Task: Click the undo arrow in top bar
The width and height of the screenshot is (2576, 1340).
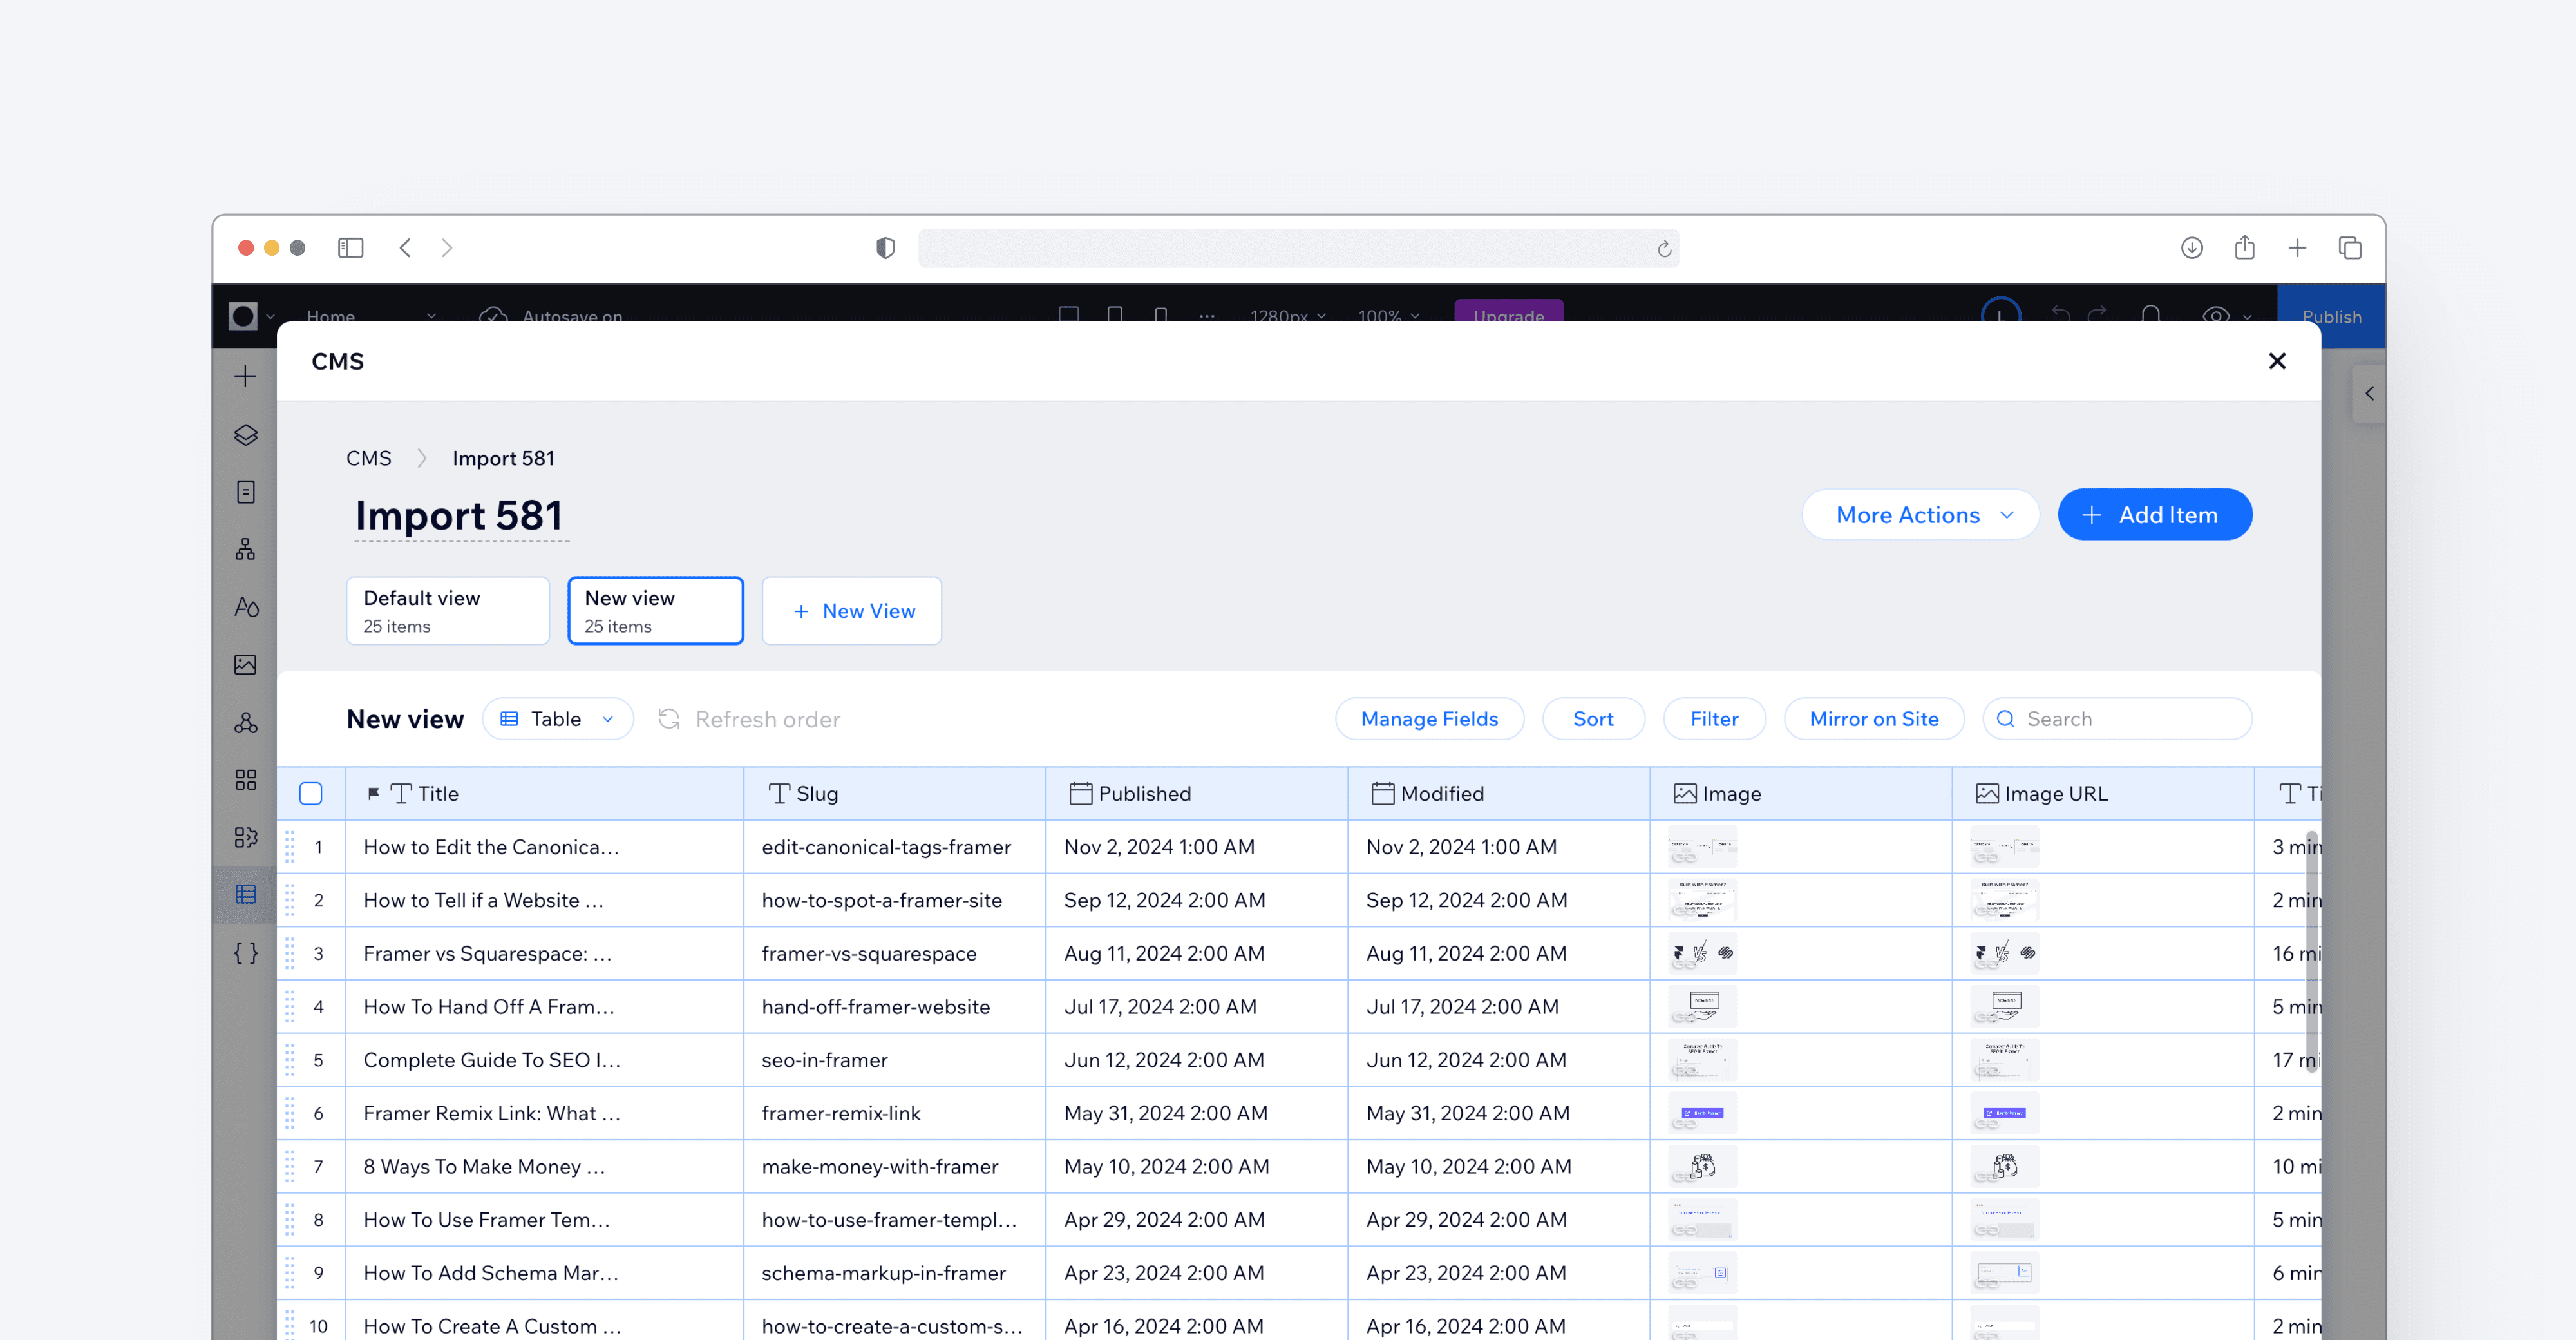Action: [2060, 314]
